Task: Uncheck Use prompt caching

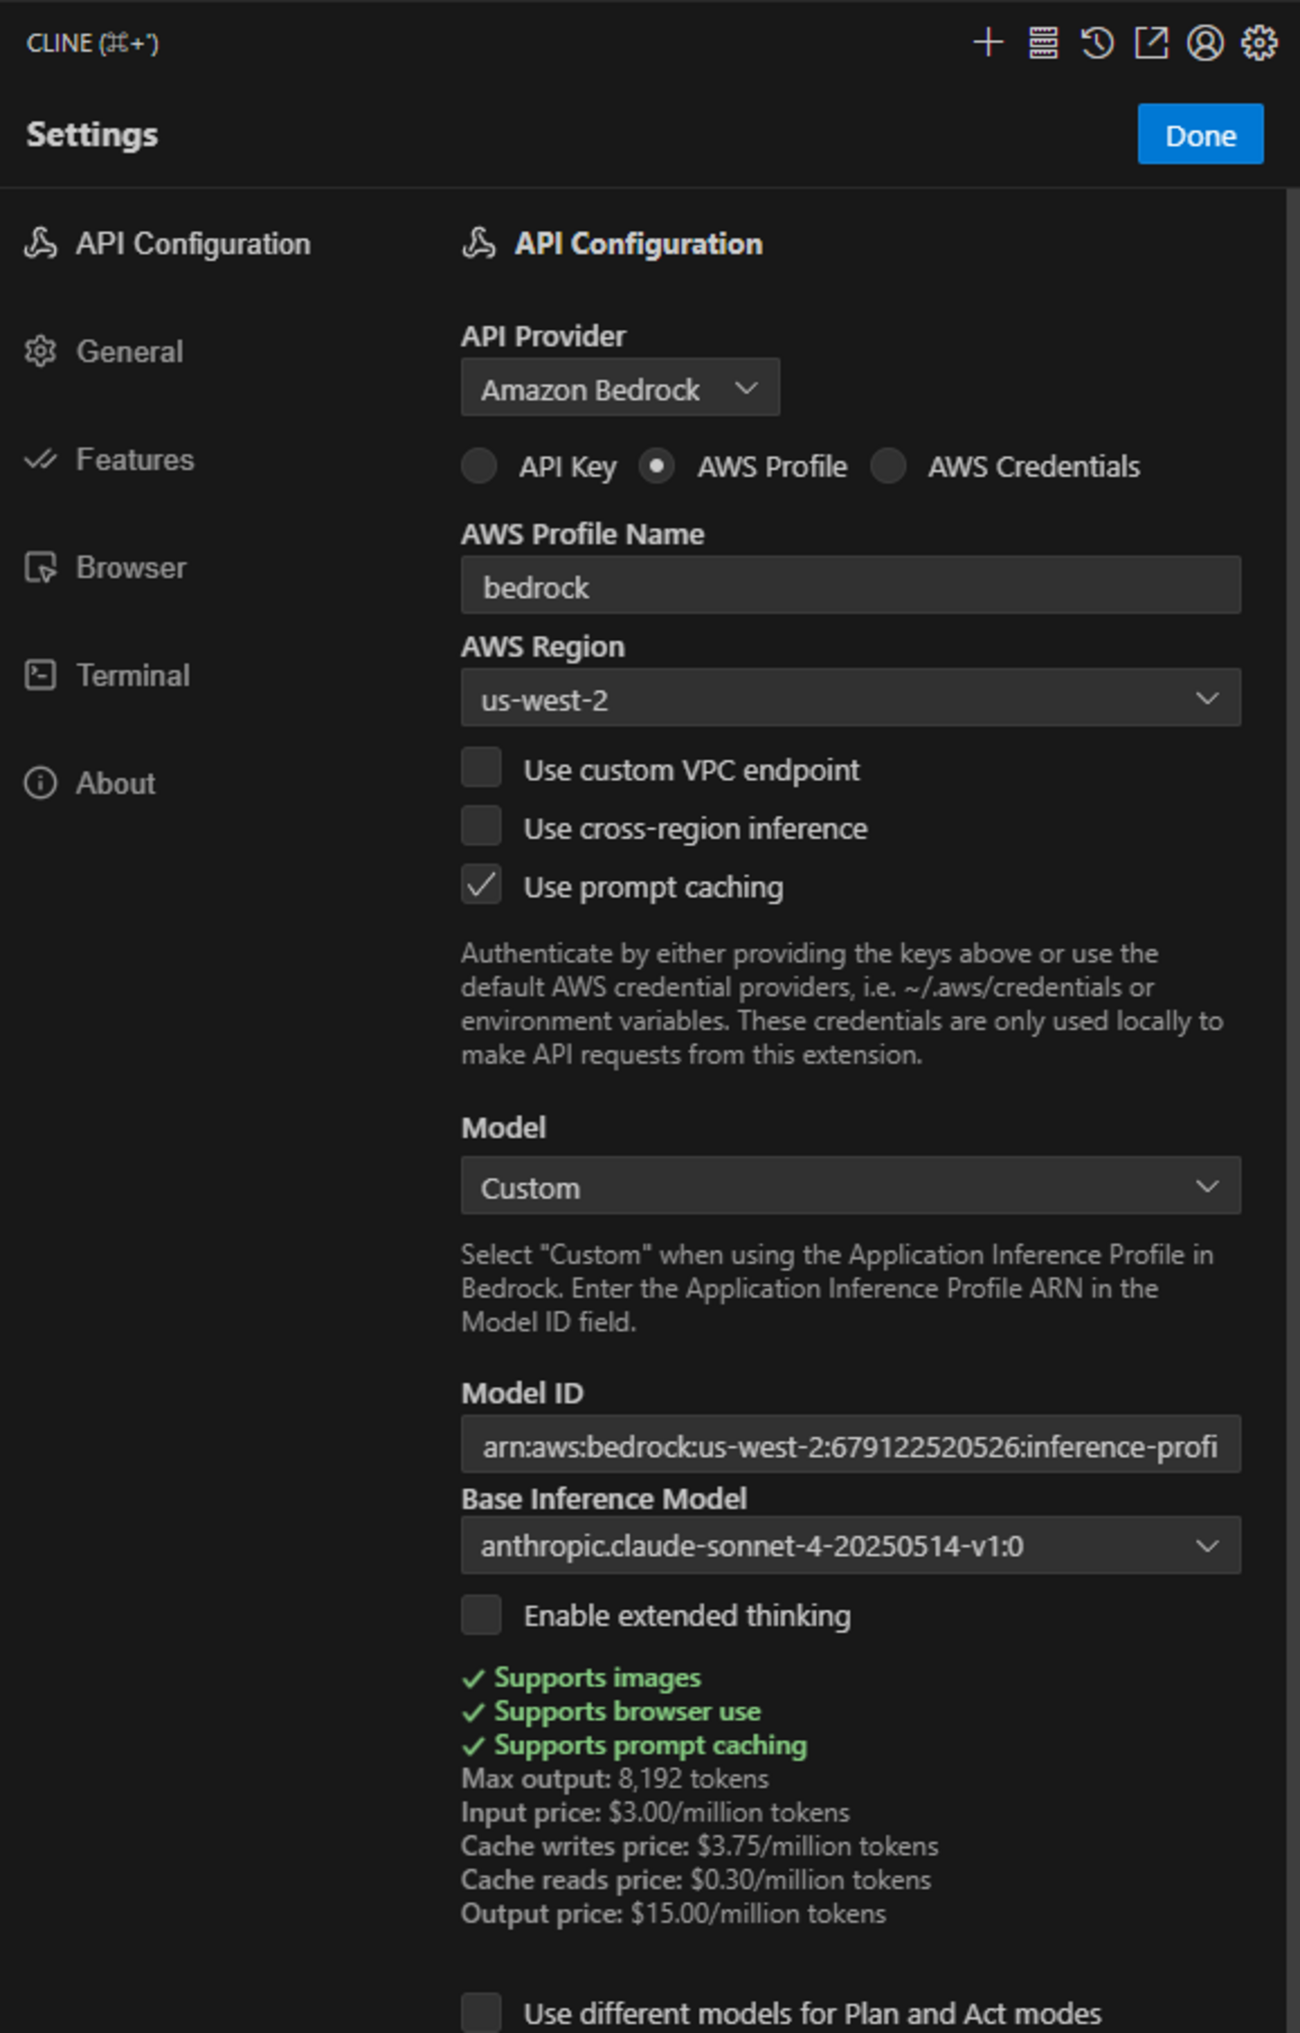Action: point(482,886)
